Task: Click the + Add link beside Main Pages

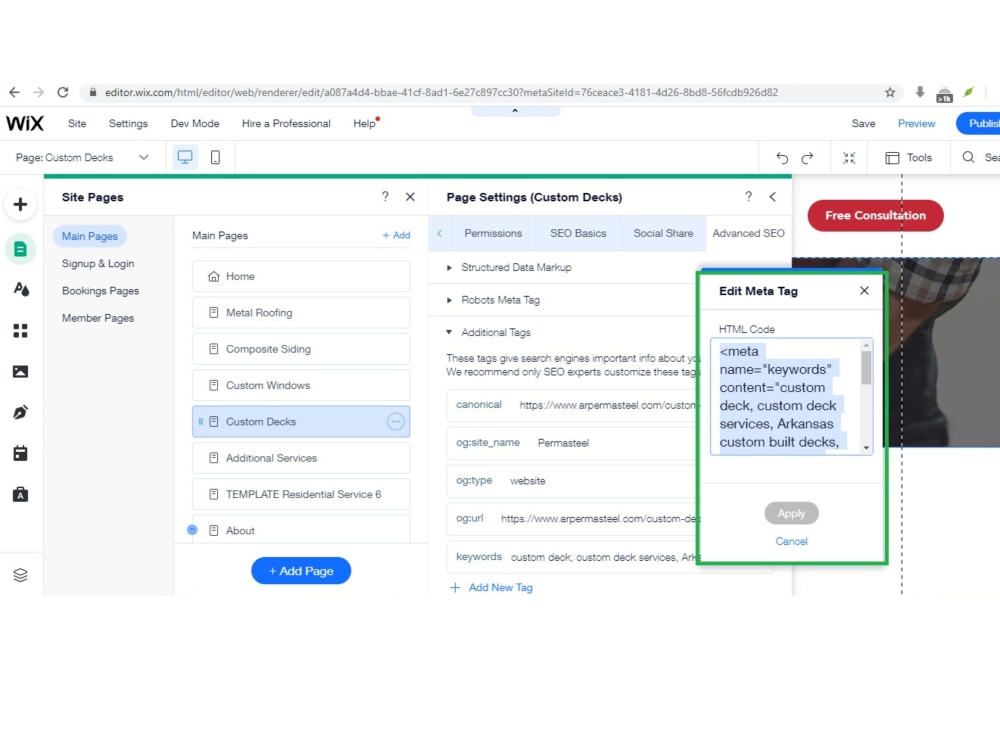Action: point(396,235)
